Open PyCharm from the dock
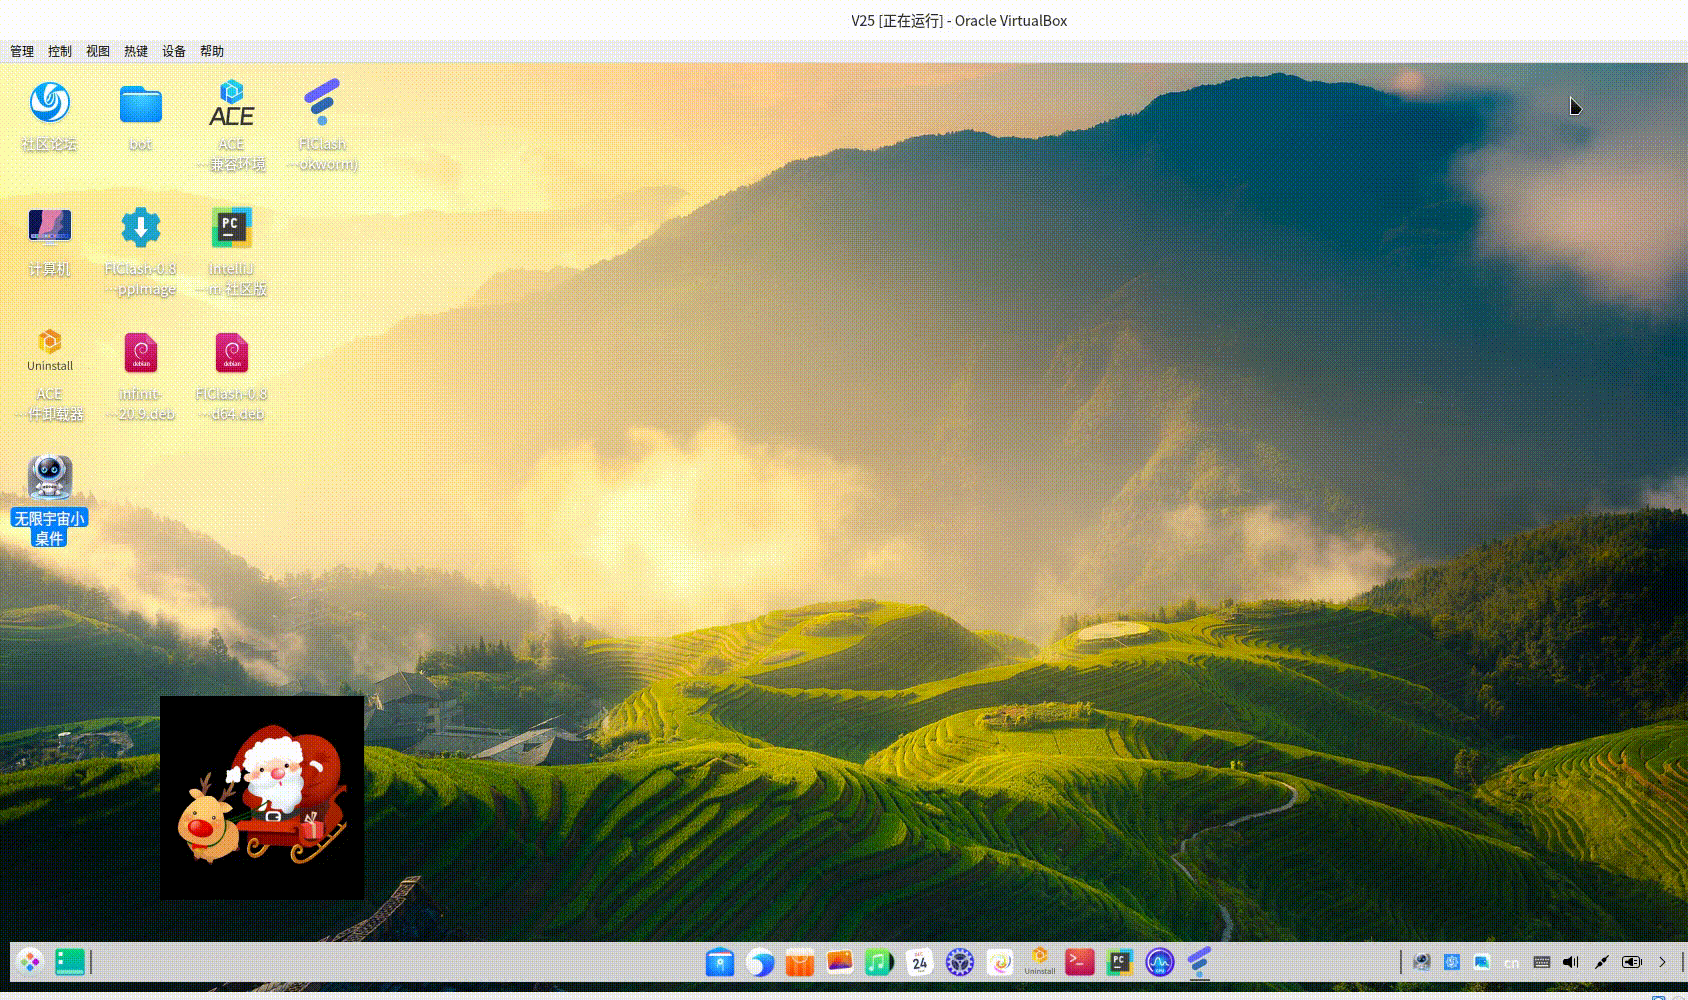The width and height of the screenshot is (1688, 1000). click(x=1120, y=962)
